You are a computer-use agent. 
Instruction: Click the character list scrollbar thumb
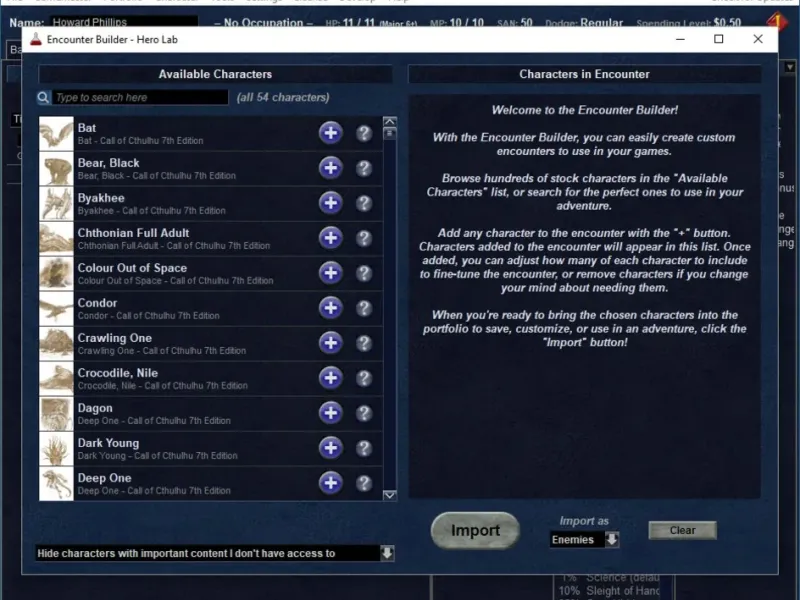[390, 134]
